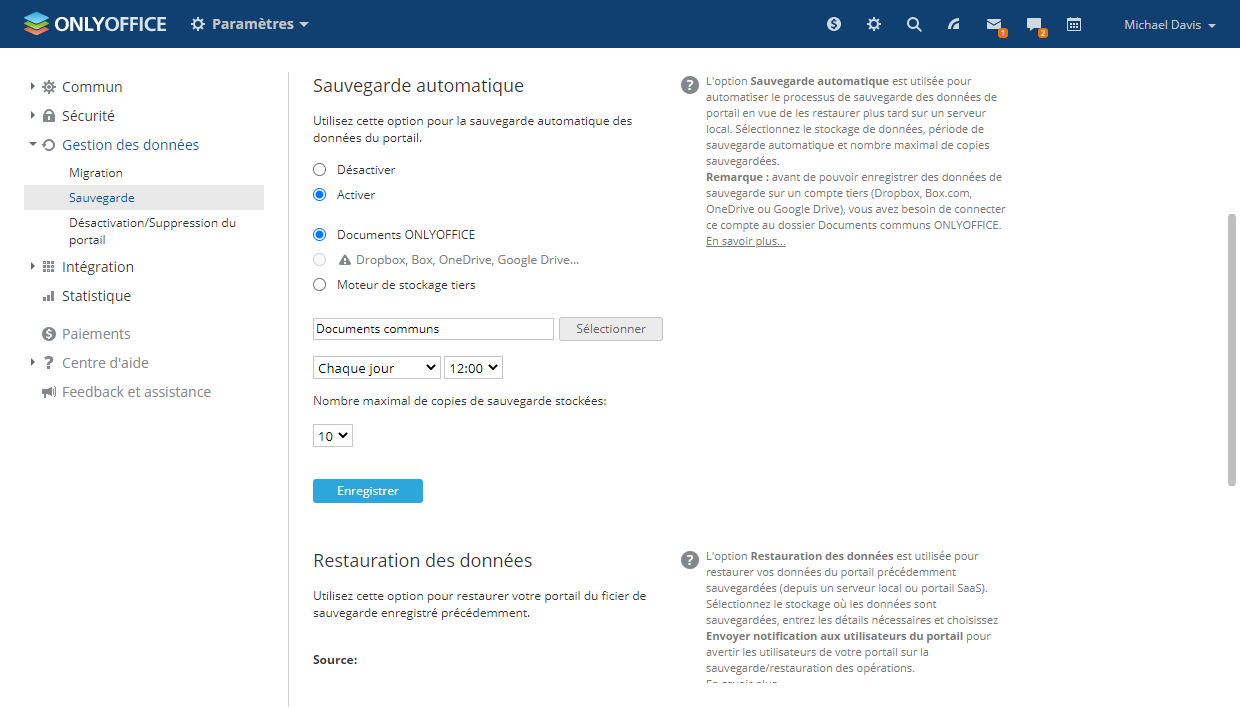Open the copies count dropdown showing 10

pyautogui.click(x=333, y=436)
